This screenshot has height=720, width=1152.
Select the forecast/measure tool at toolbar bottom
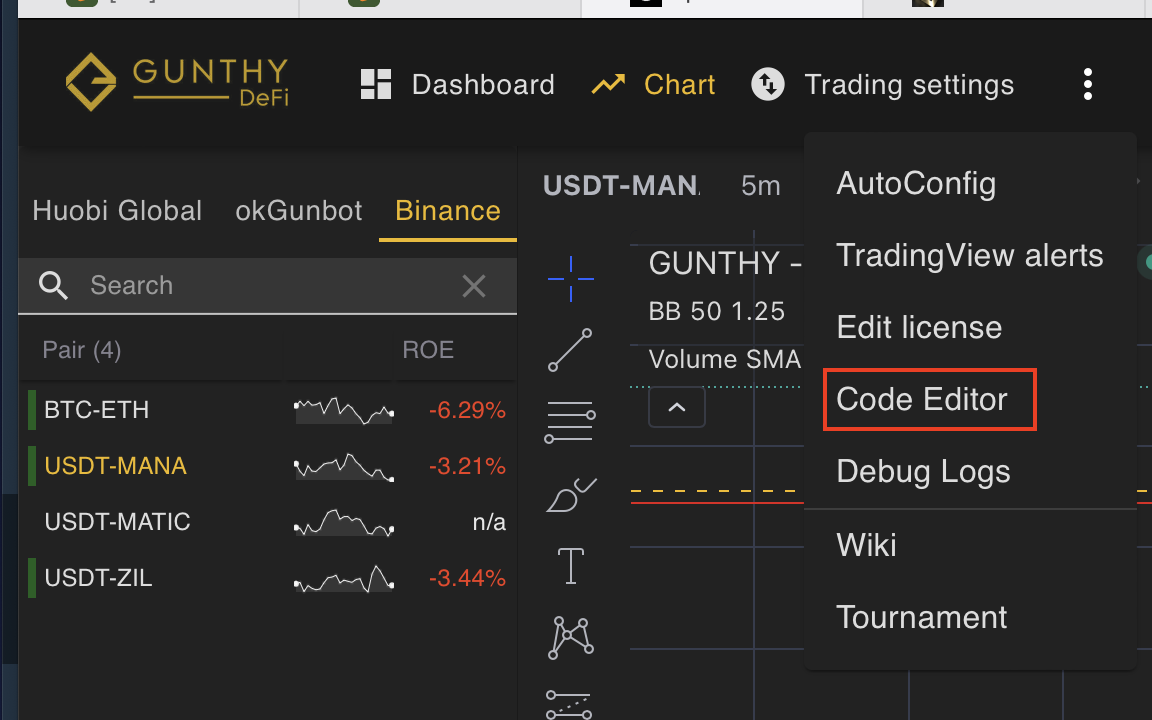click(x=569, y=705)
